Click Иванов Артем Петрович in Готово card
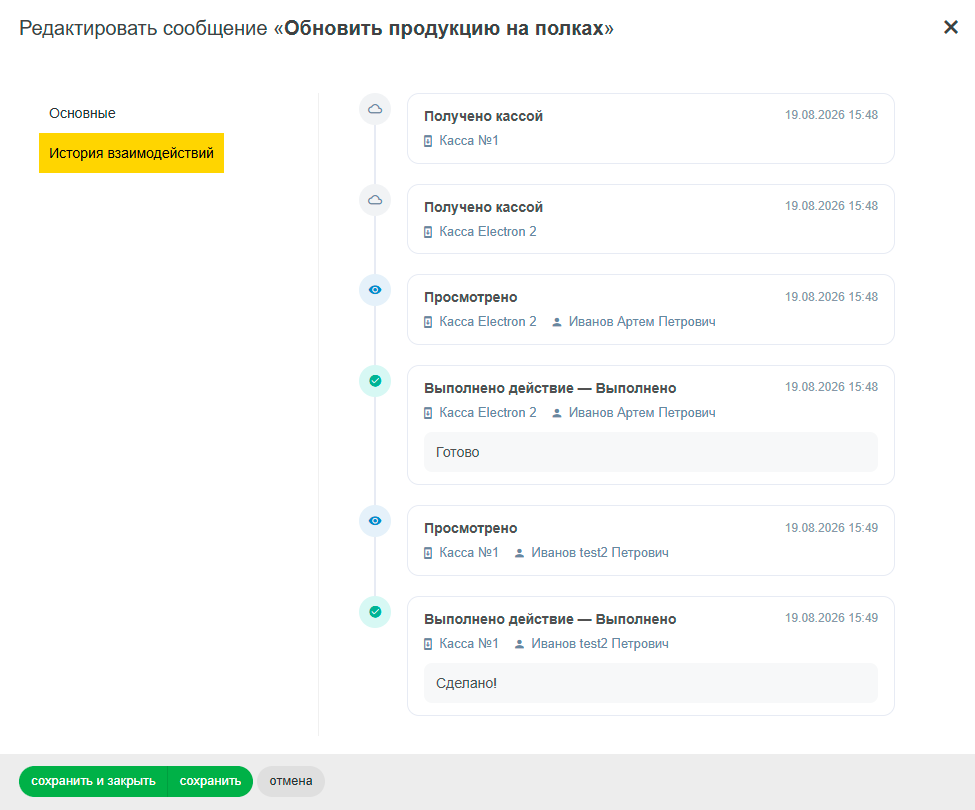Screen dimensions: 975x810 tap(642, 413)
